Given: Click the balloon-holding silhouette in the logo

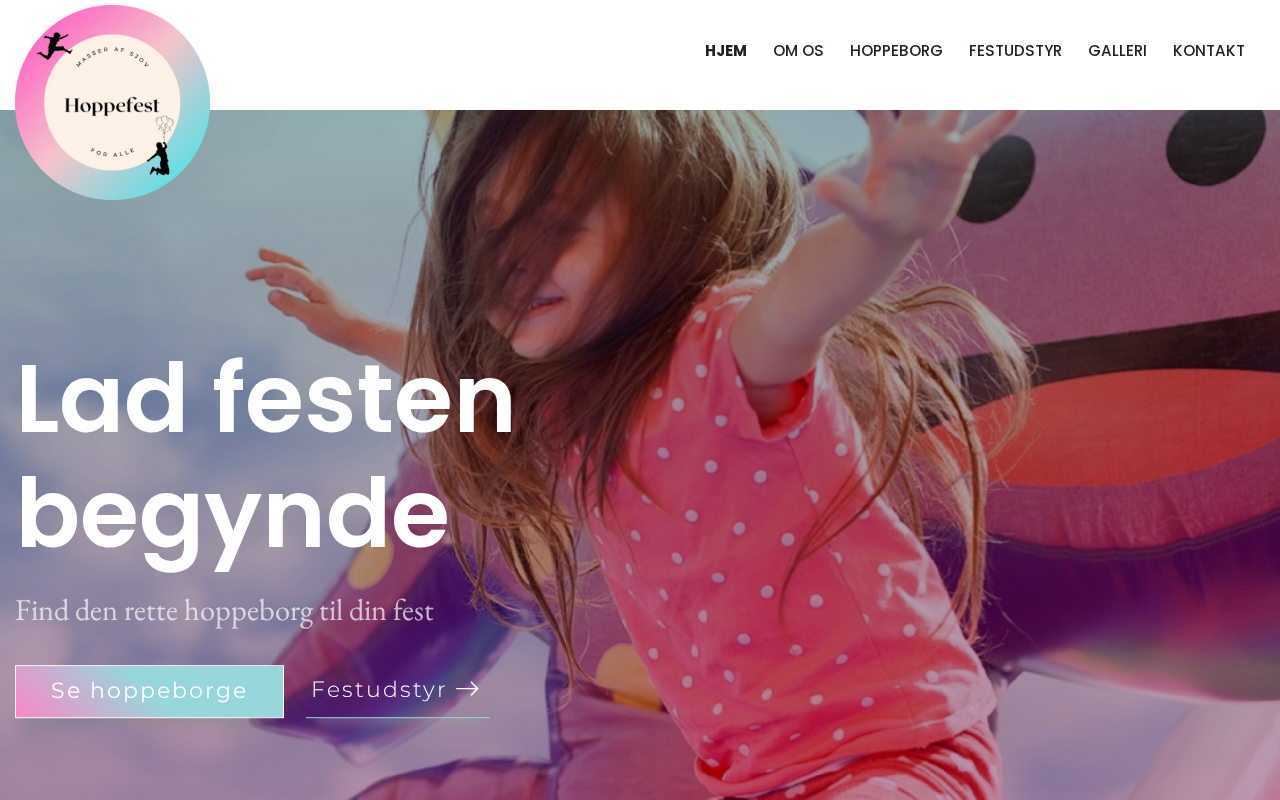Looking at the screenshot, I should click(160, 146).
